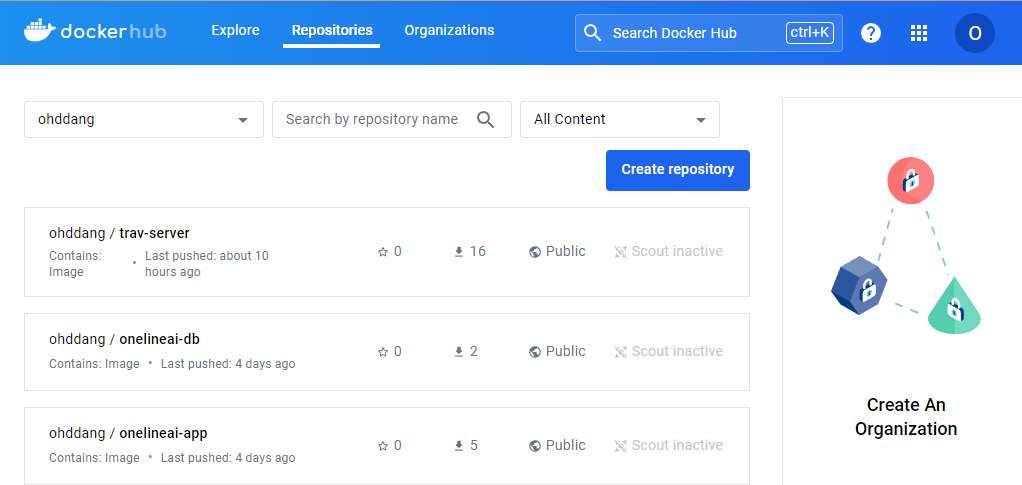Click 'Contains: Image' under onelineai-app

click(x=94, y=458)
